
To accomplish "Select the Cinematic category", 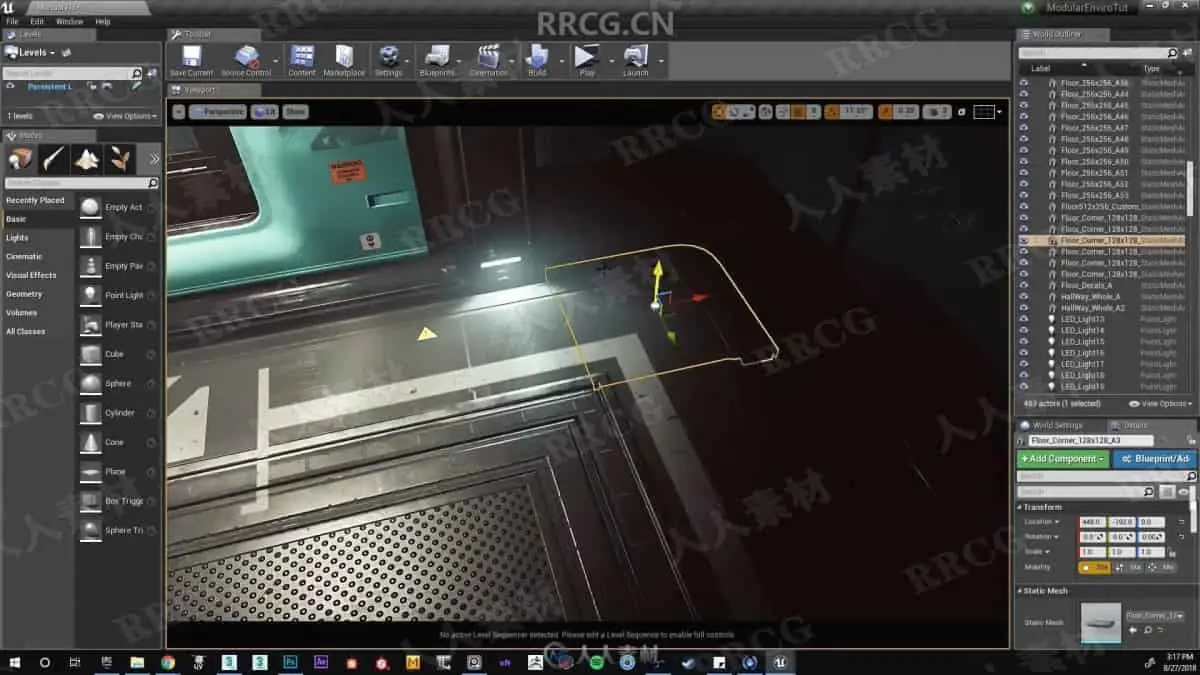I will (37, 256).
